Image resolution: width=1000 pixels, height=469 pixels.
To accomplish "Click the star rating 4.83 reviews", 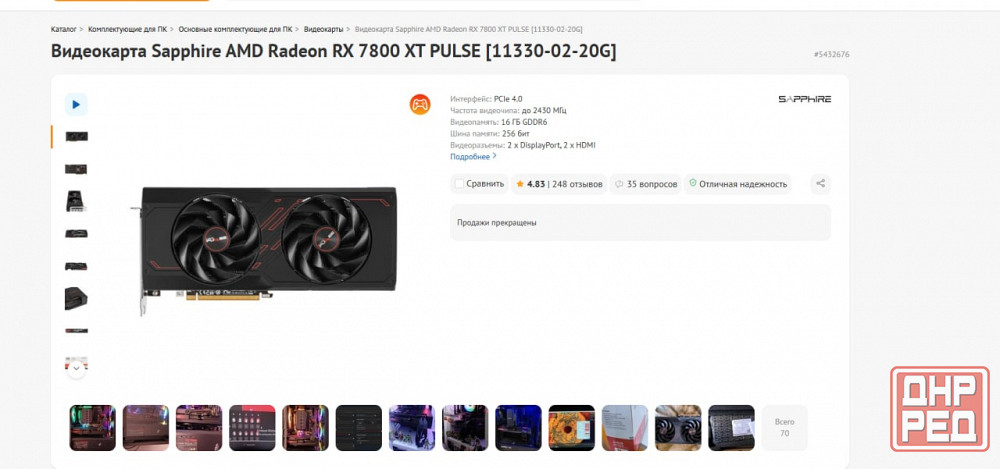I will coord(559,184).
